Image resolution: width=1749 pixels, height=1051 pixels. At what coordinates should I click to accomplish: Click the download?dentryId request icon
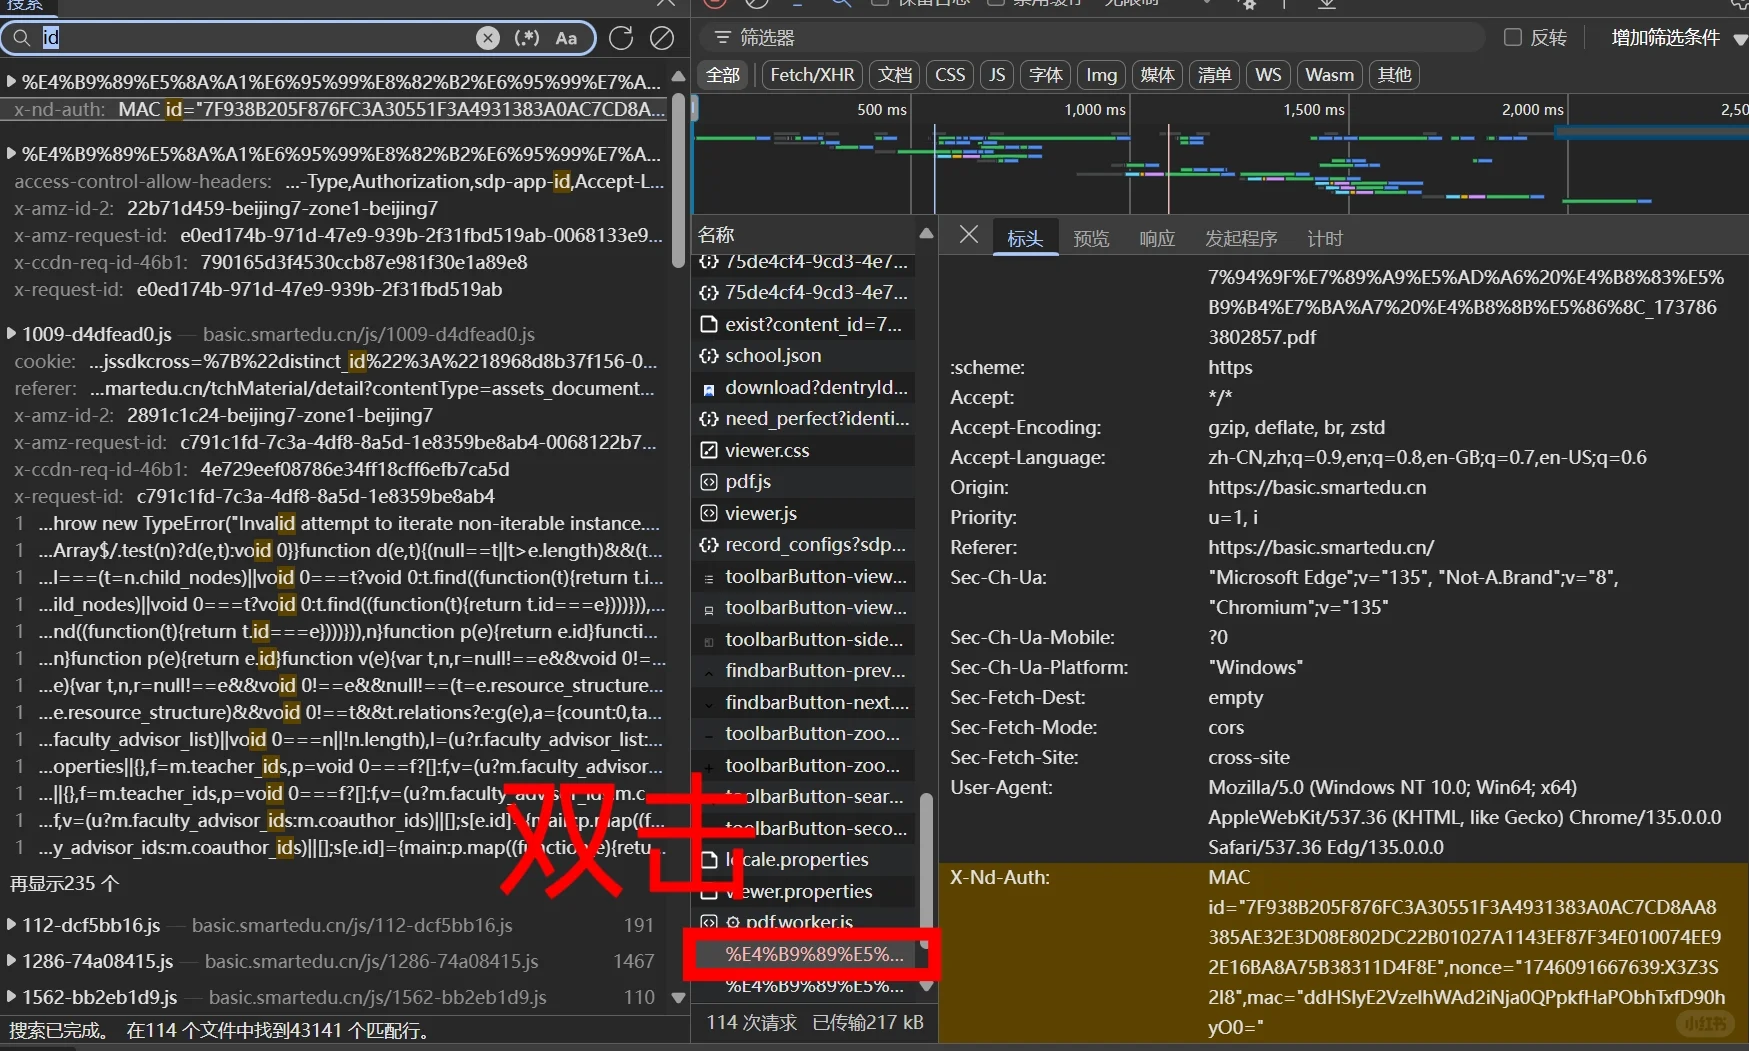pos(709,389)
